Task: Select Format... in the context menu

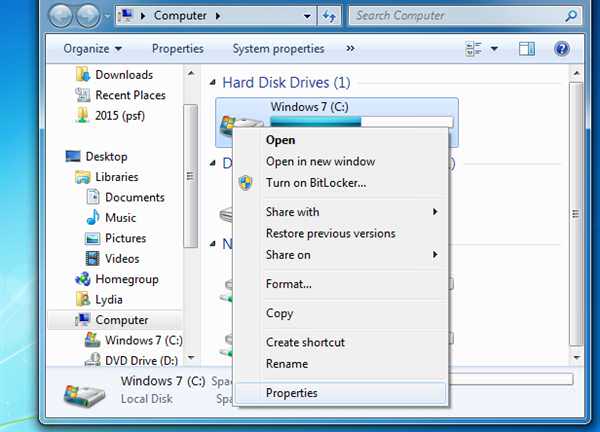Action: click(342, 284)
